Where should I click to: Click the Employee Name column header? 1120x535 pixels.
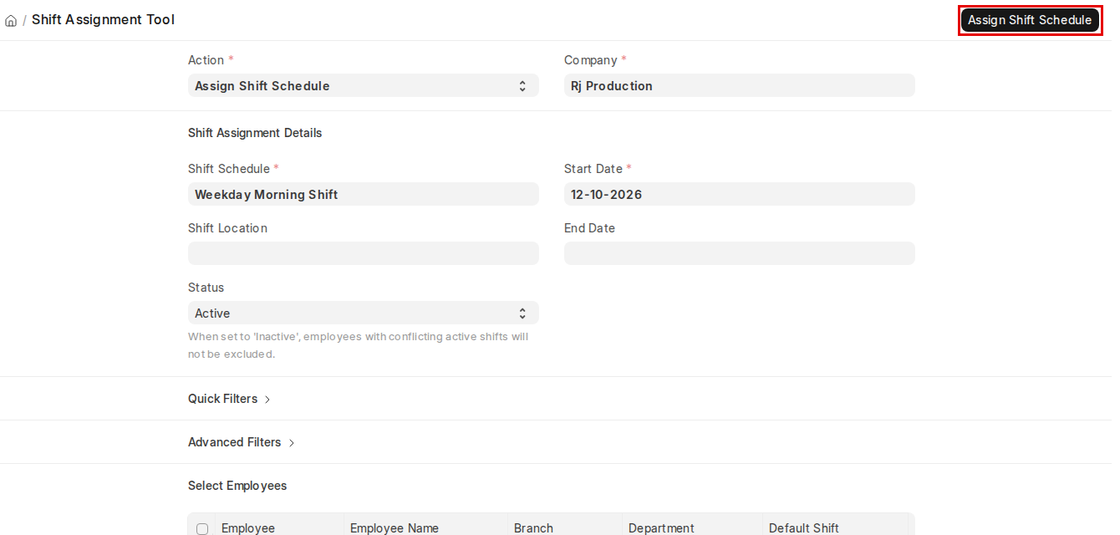point(394,529)
